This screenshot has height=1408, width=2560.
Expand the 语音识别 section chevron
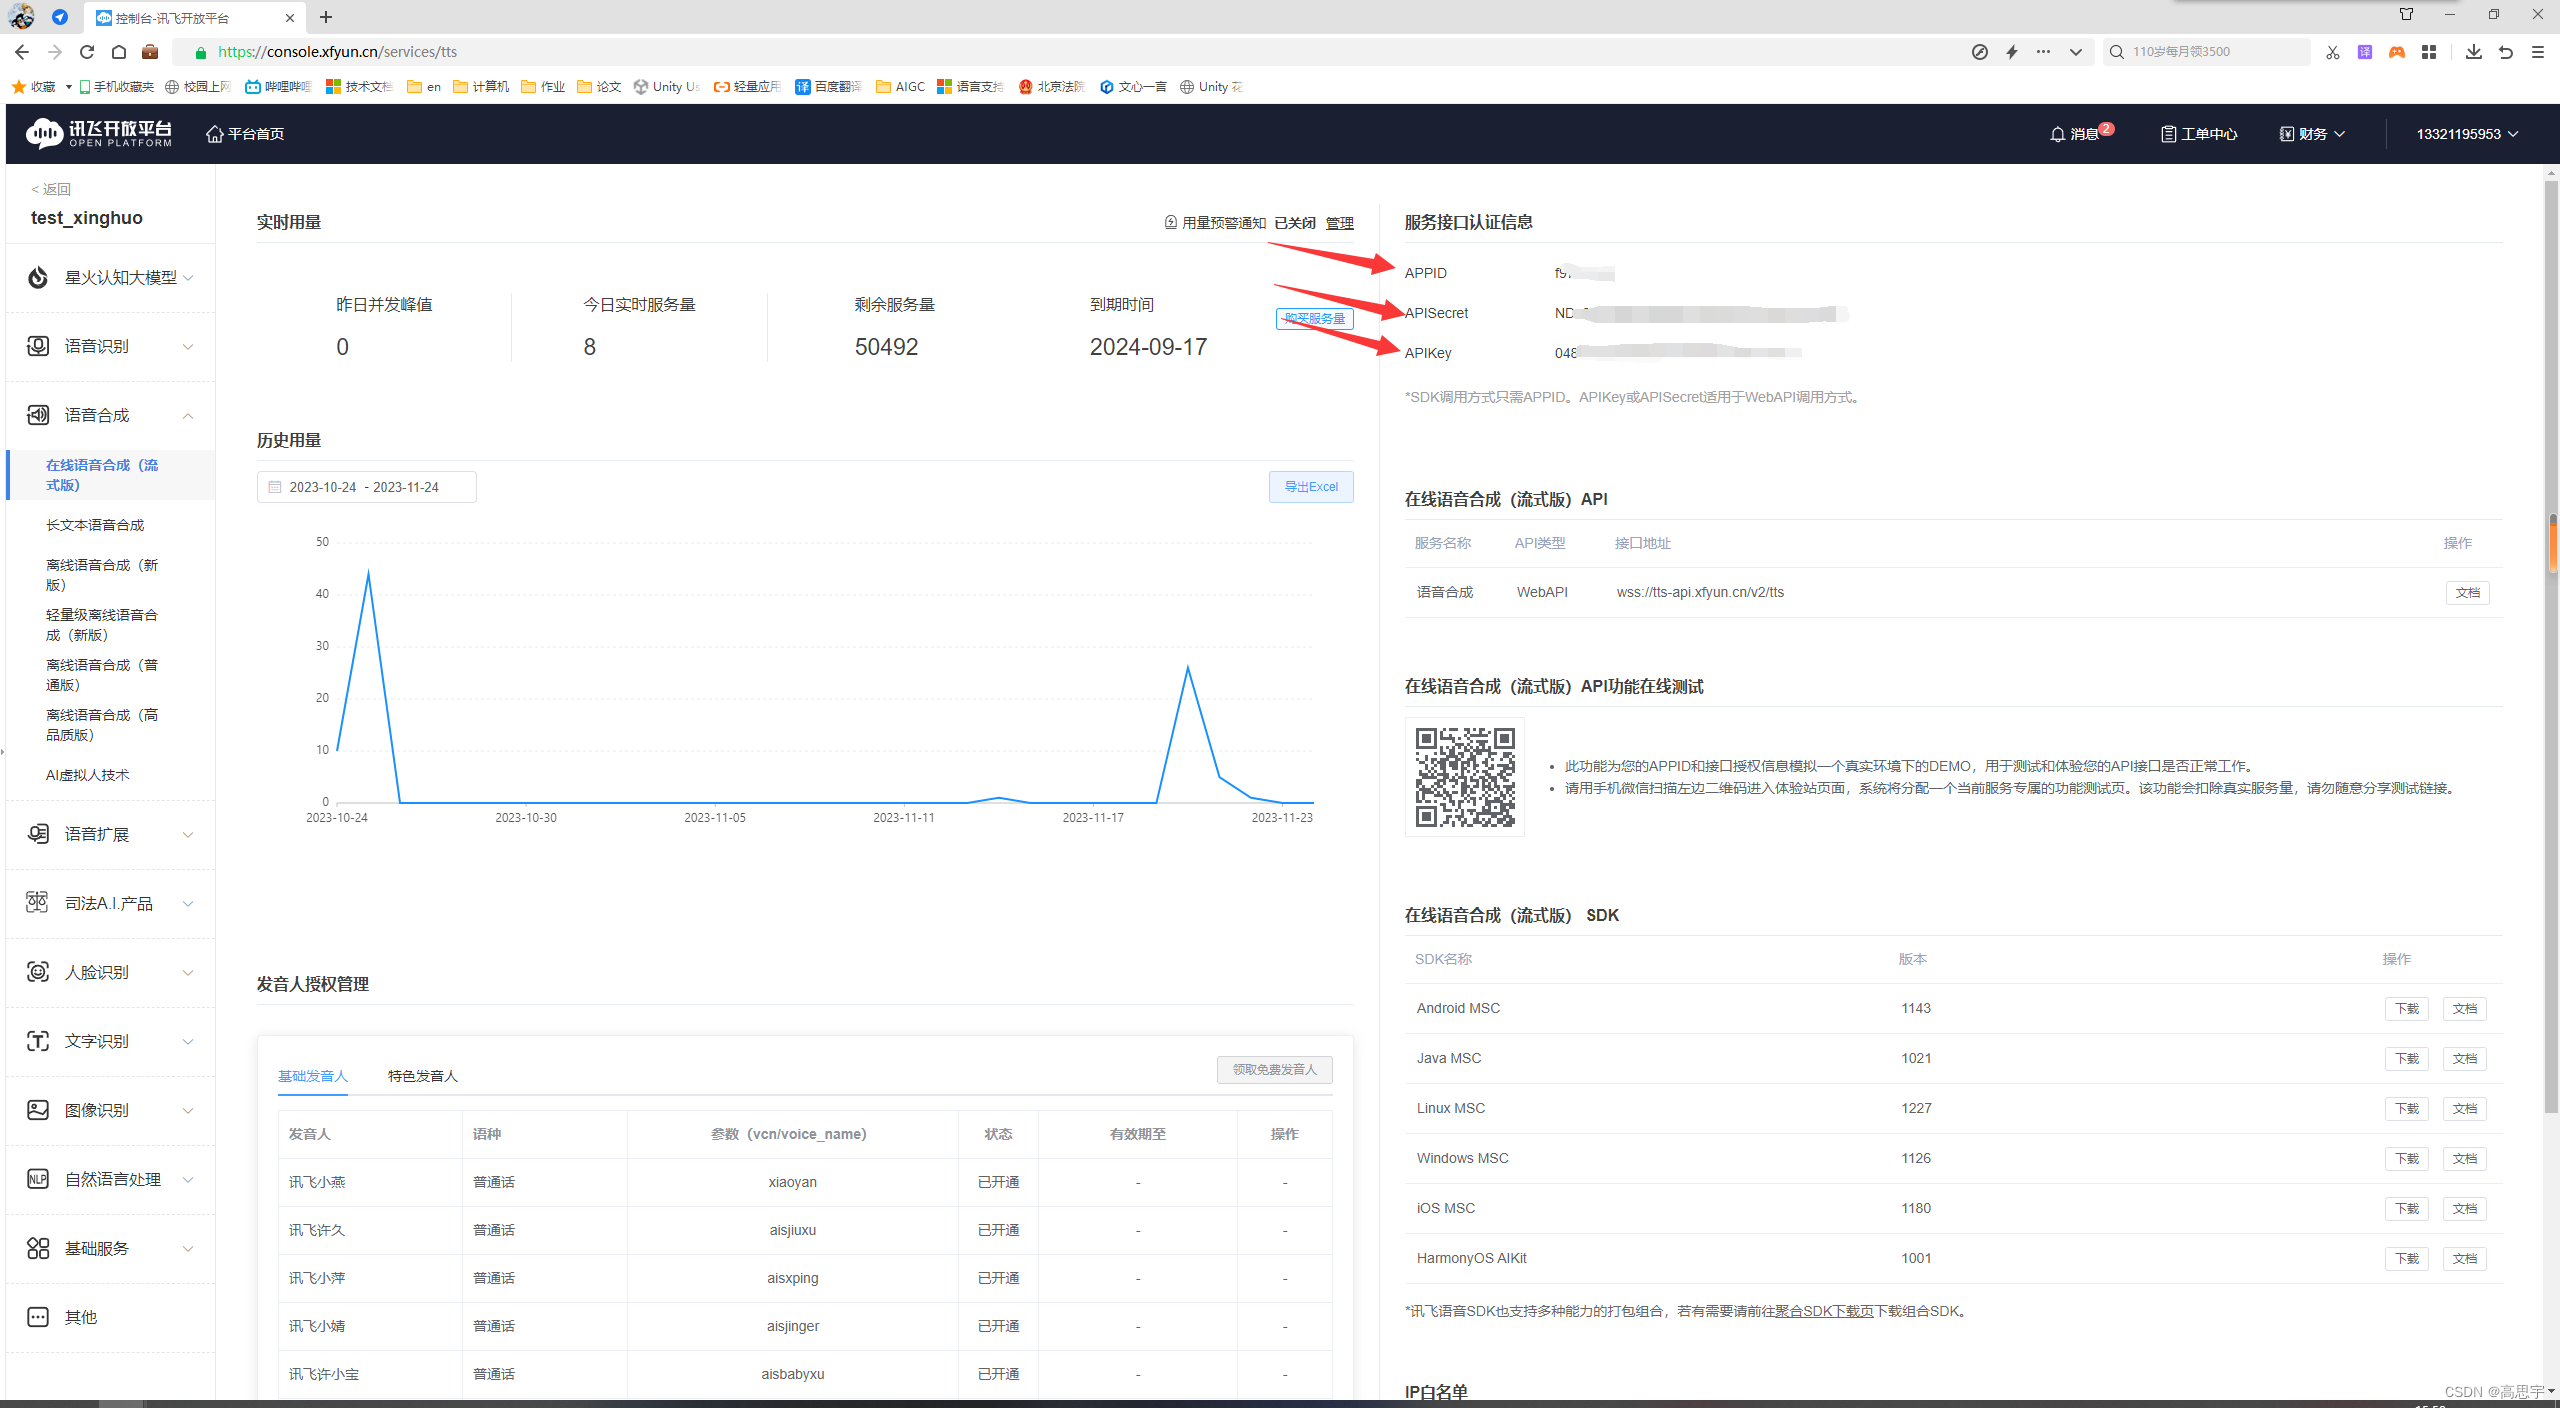coord(188,347)
